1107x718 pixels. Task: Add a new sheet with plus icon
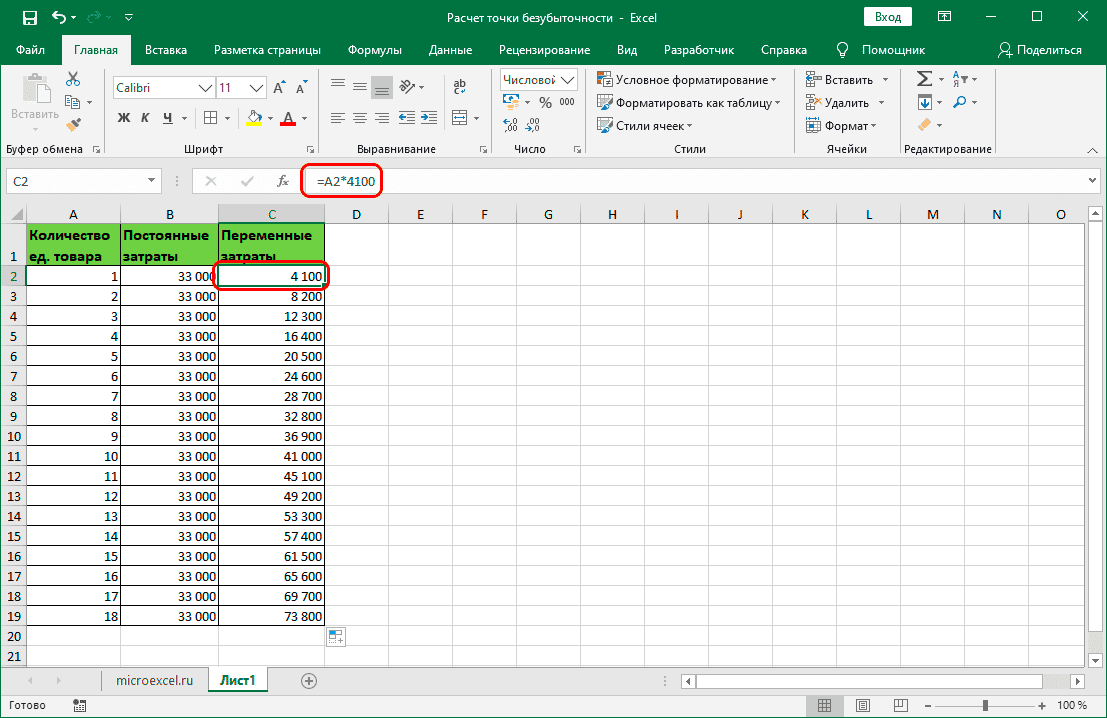point(309,681)
